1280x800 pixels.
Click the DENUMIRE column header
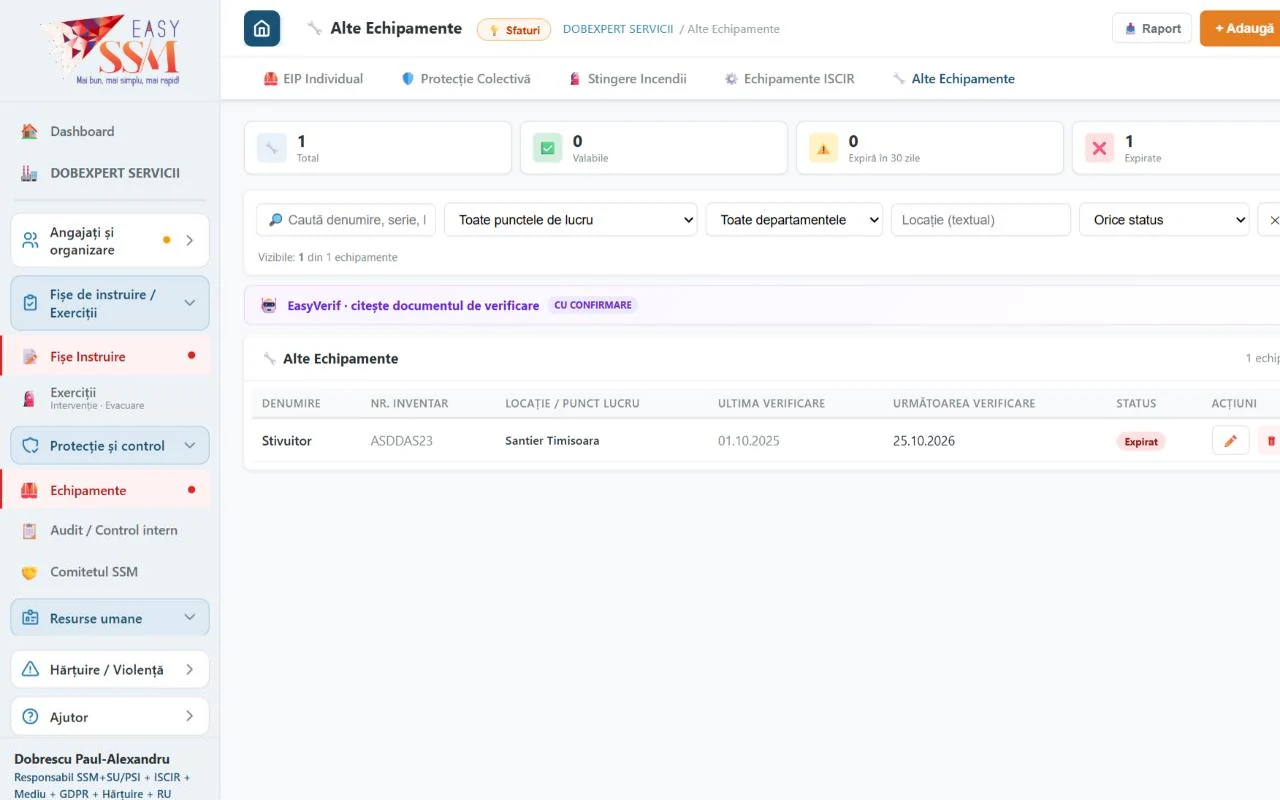[291, 403]
